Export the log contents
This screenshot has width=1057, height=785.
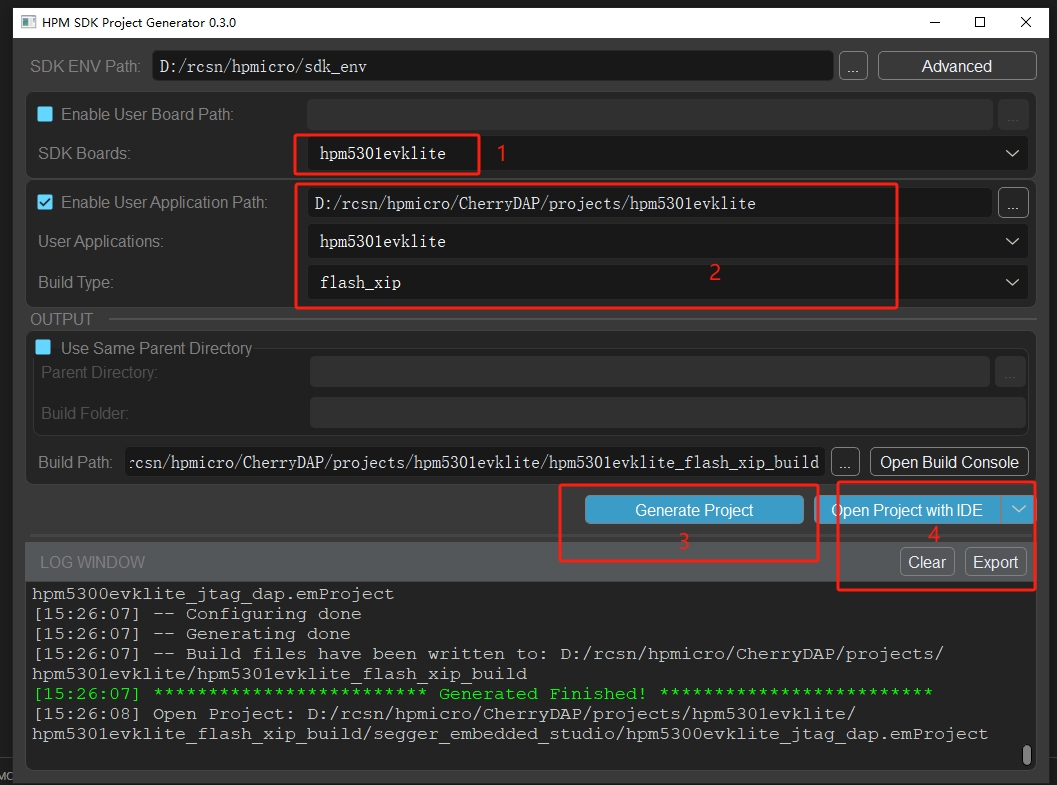pyautogui.click(x=995, y=561)
